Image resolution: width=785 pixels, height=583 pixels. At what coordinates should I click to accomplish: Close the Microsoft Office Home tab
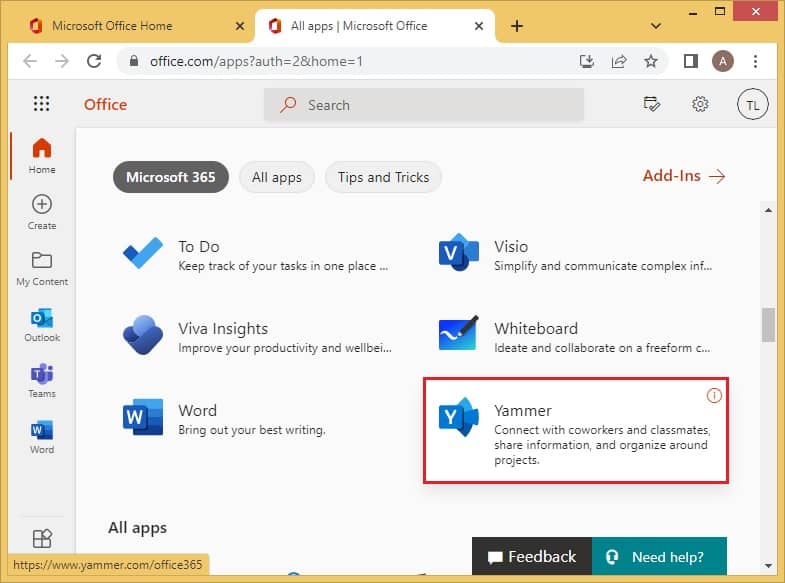240,26
